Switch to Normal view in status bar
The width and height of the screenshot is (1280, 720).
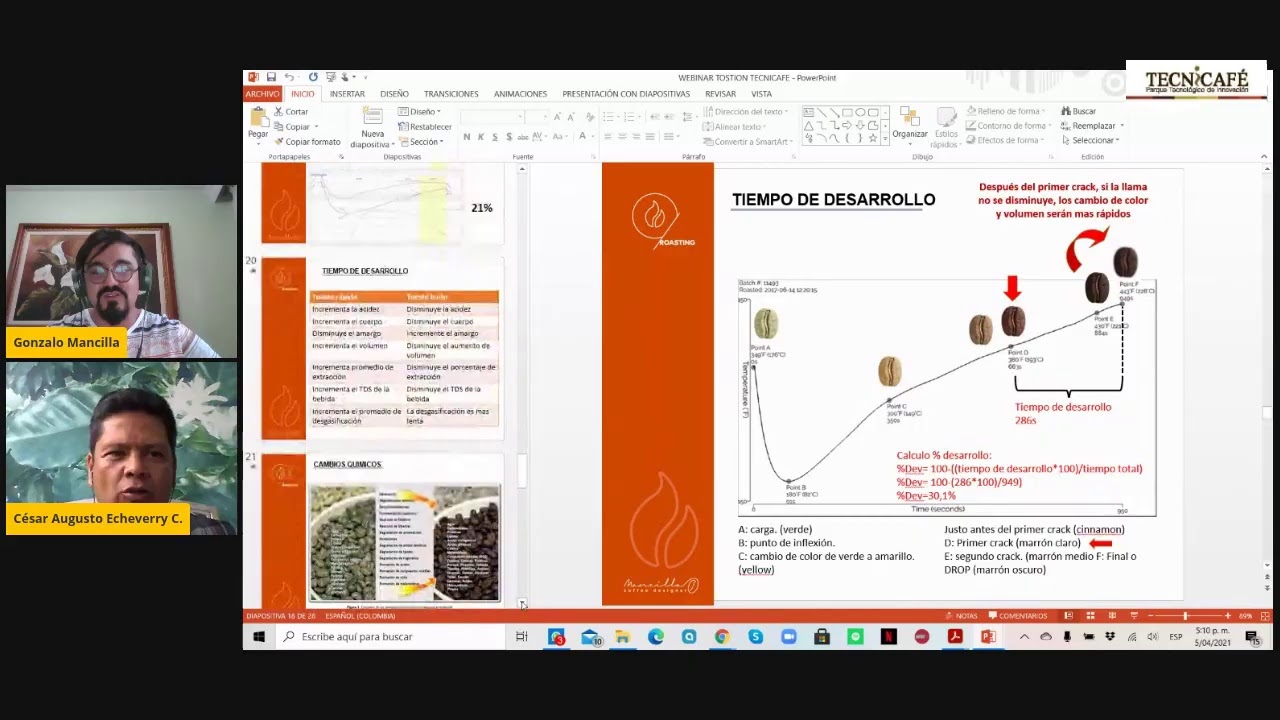(1068, 616)
